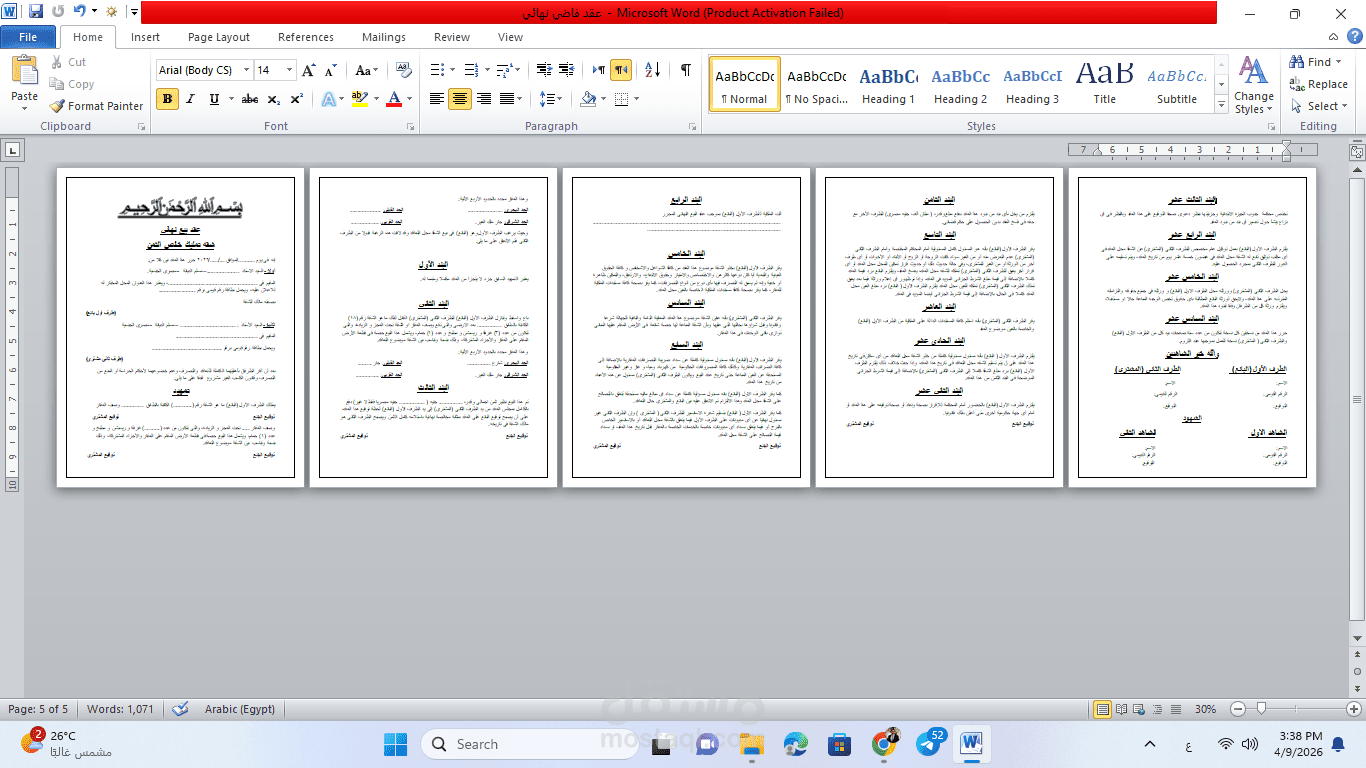
Task: Save document from Quick Access Toolbar
Action: coord(36,13)
